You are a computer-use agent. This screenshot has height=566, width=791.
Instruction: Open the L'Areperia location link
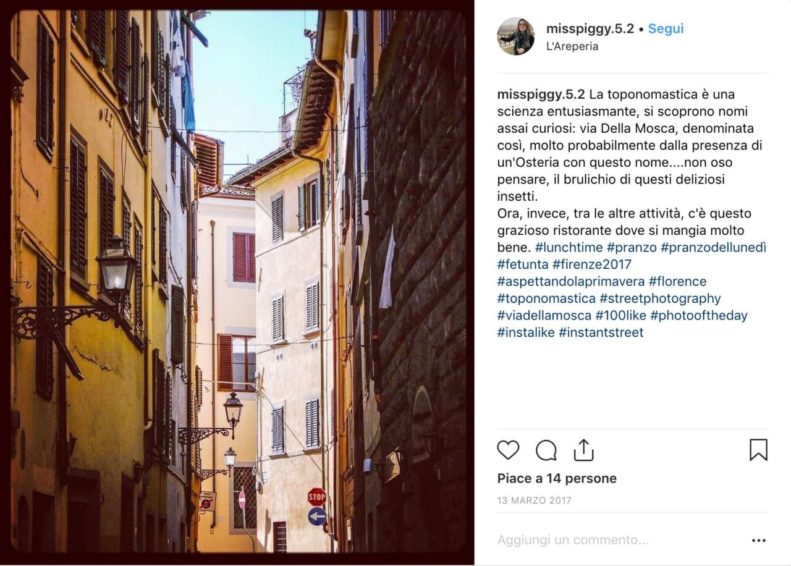[572, 46]
